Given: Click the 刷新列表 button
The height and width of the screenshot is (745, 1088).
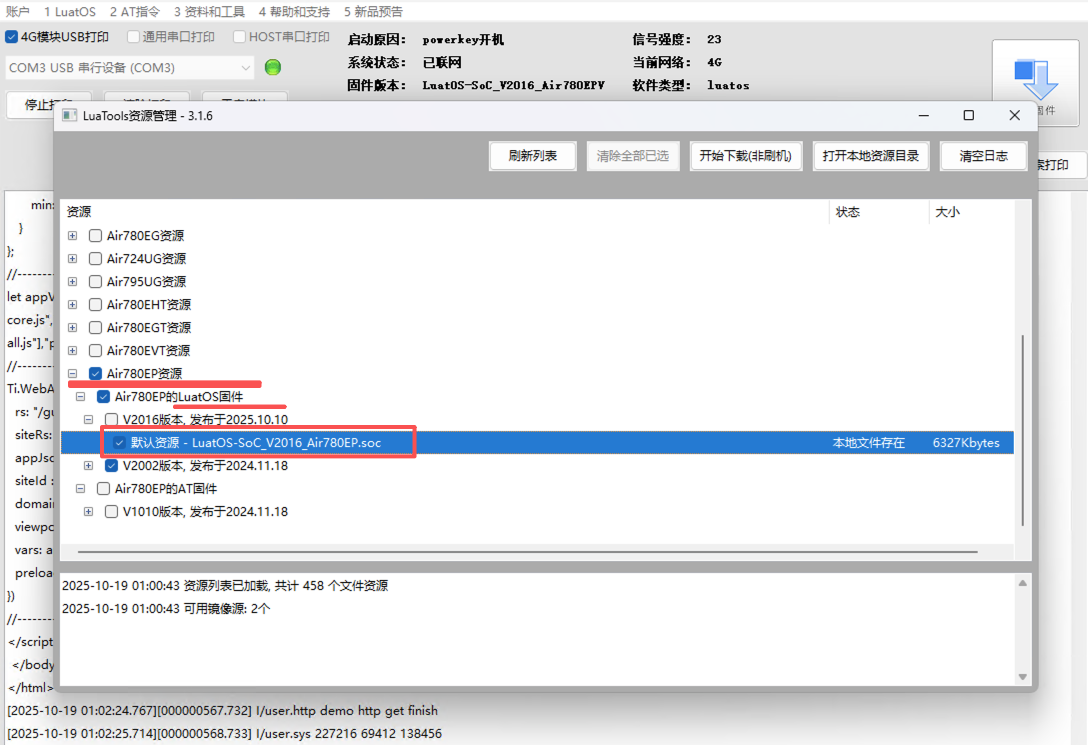Looking at the screenshot, I should pos(532,156).
